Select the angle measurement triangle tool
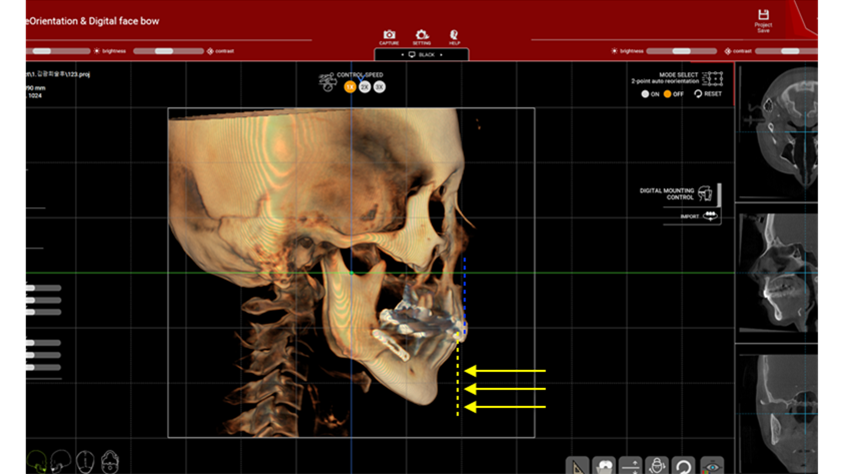Viewport: 842px width, 474px height. (x=578, y=465)
